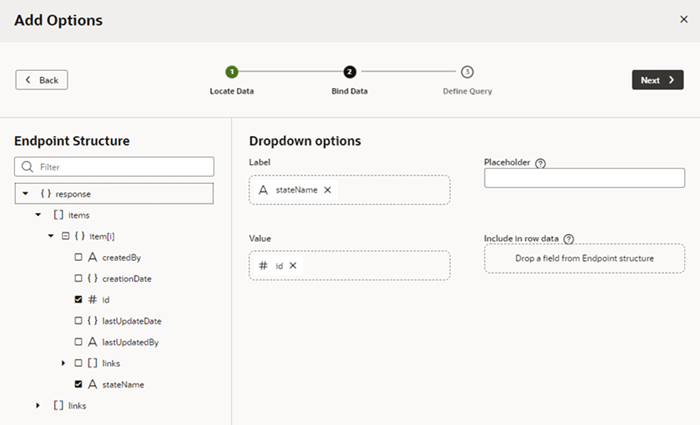The width and height of the screenshot is (700, 425).
Task: Select the response tree row label
Action: point(73,194)
